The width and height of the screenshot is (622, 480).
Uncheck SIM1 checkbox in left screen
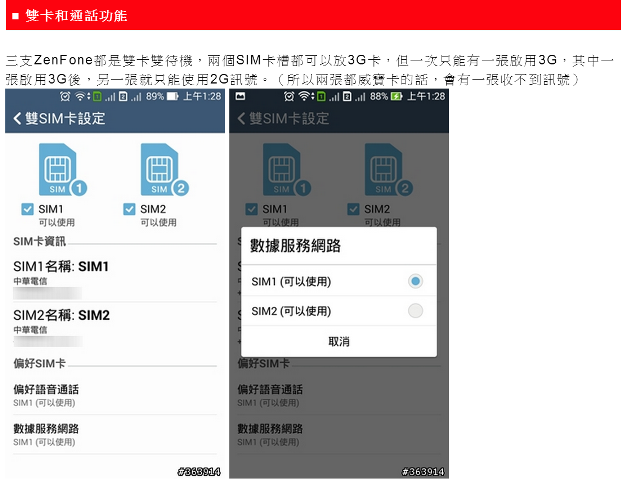coord(27,209)
